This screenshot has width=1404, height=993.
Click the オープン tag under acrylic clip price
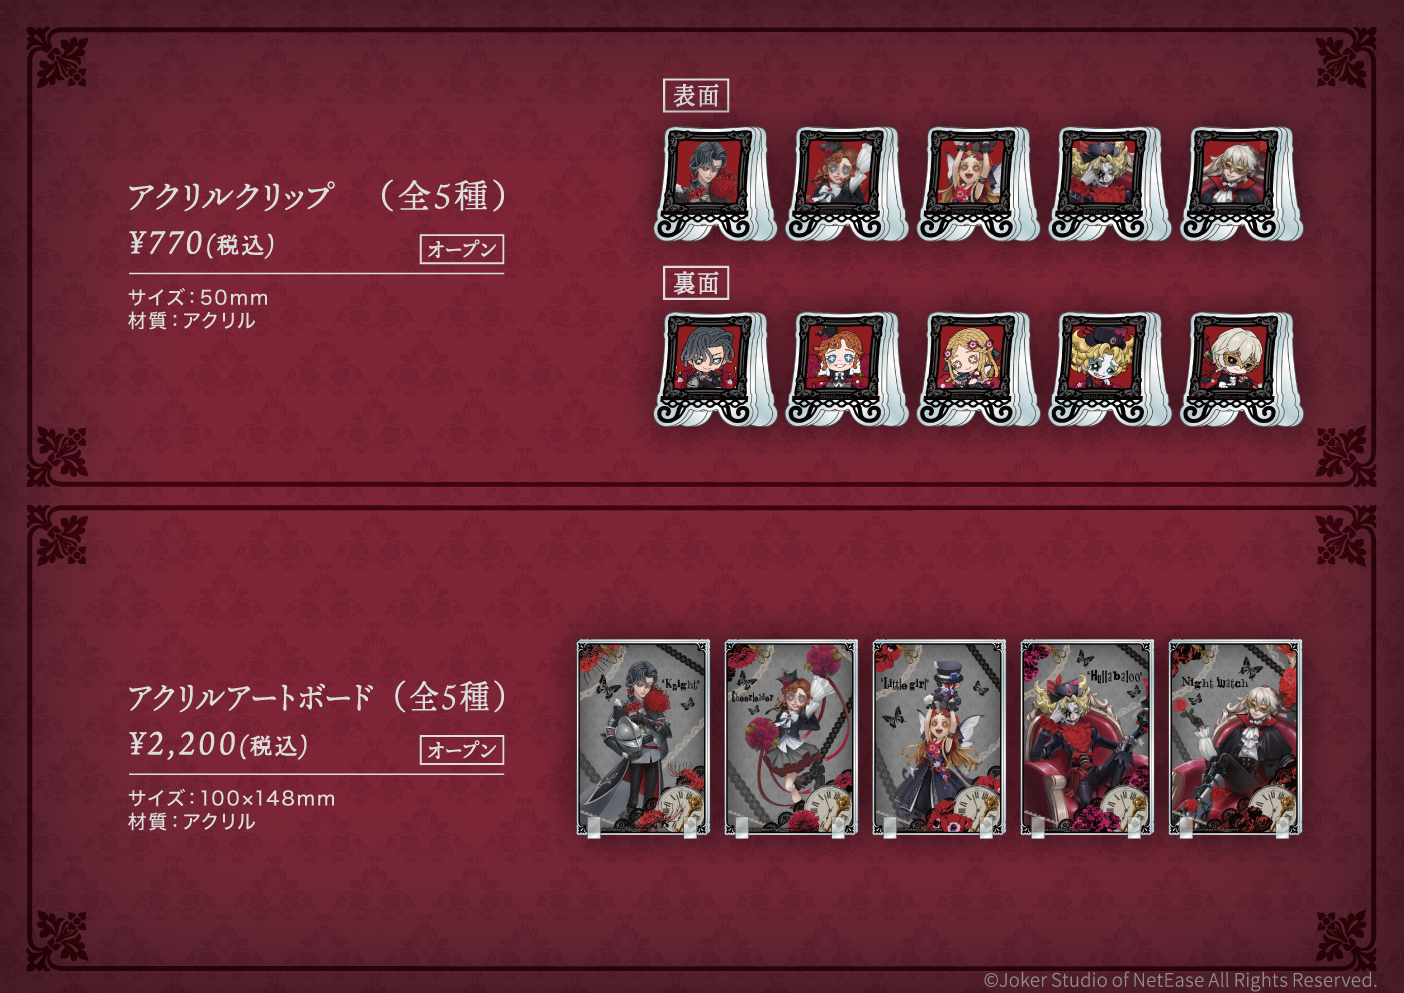[x=462, y=249]
